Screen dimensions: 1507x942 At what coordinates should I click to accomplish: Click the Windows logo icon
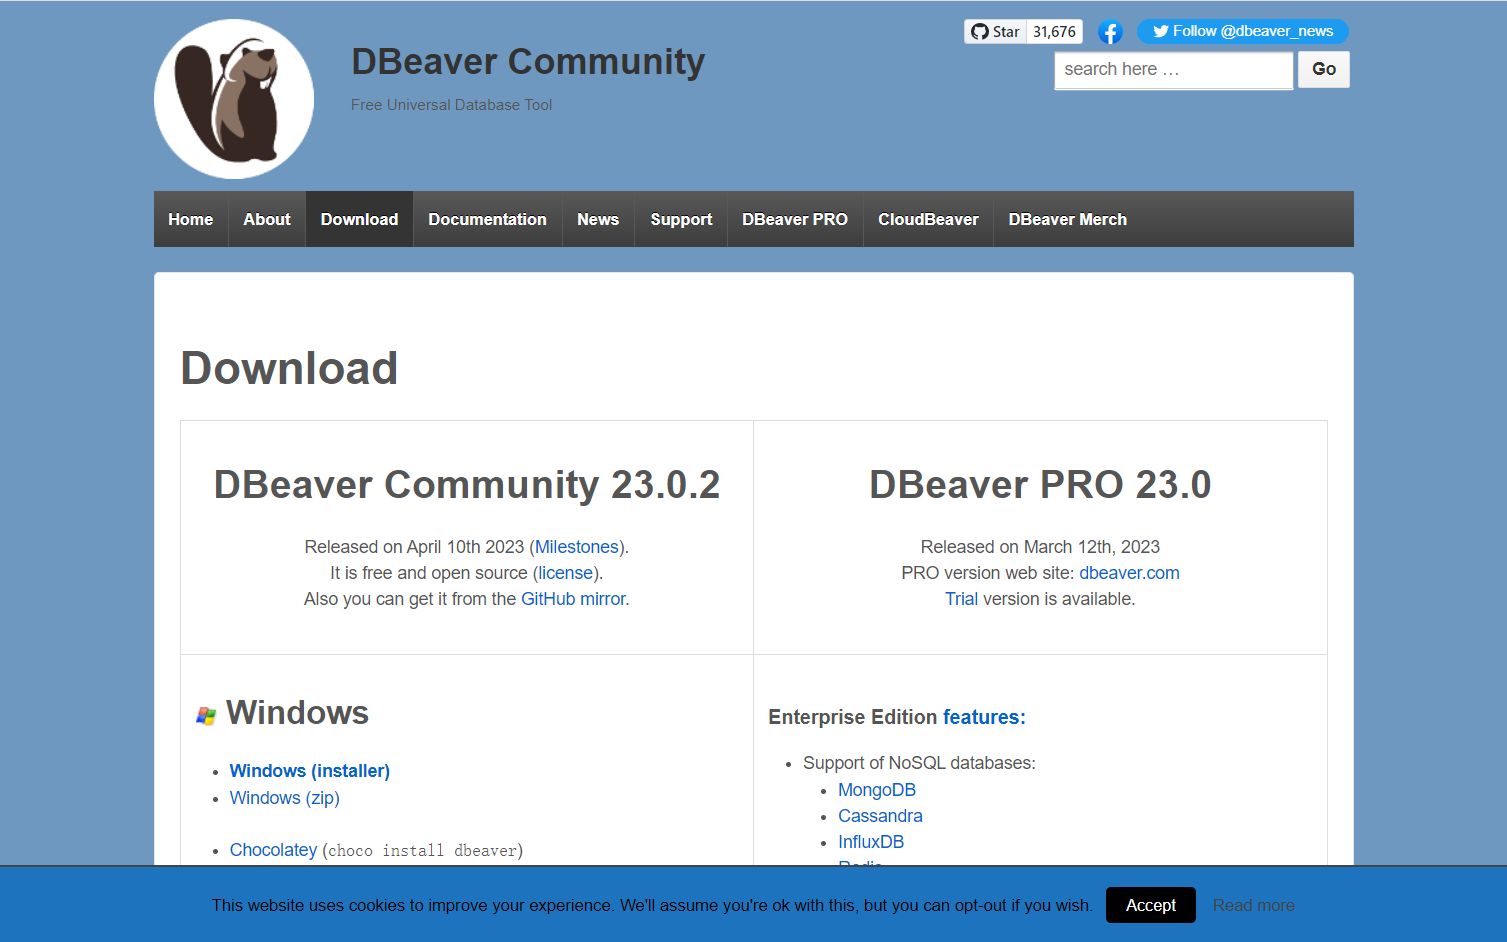pyautogui.click(x=206, y=716)
